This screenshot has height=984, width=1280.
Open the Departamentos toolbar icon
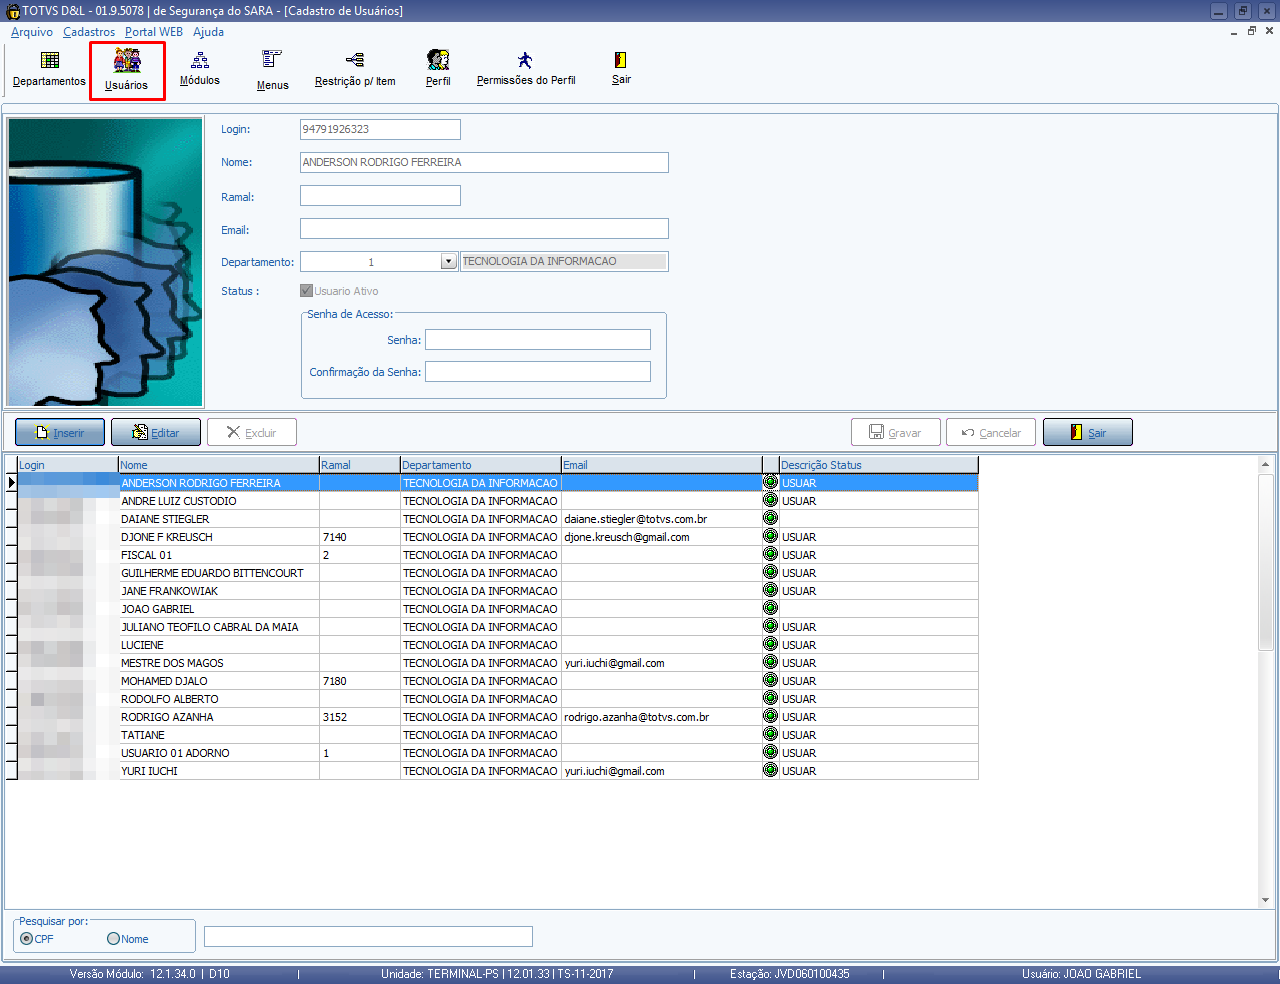[49, 69]
